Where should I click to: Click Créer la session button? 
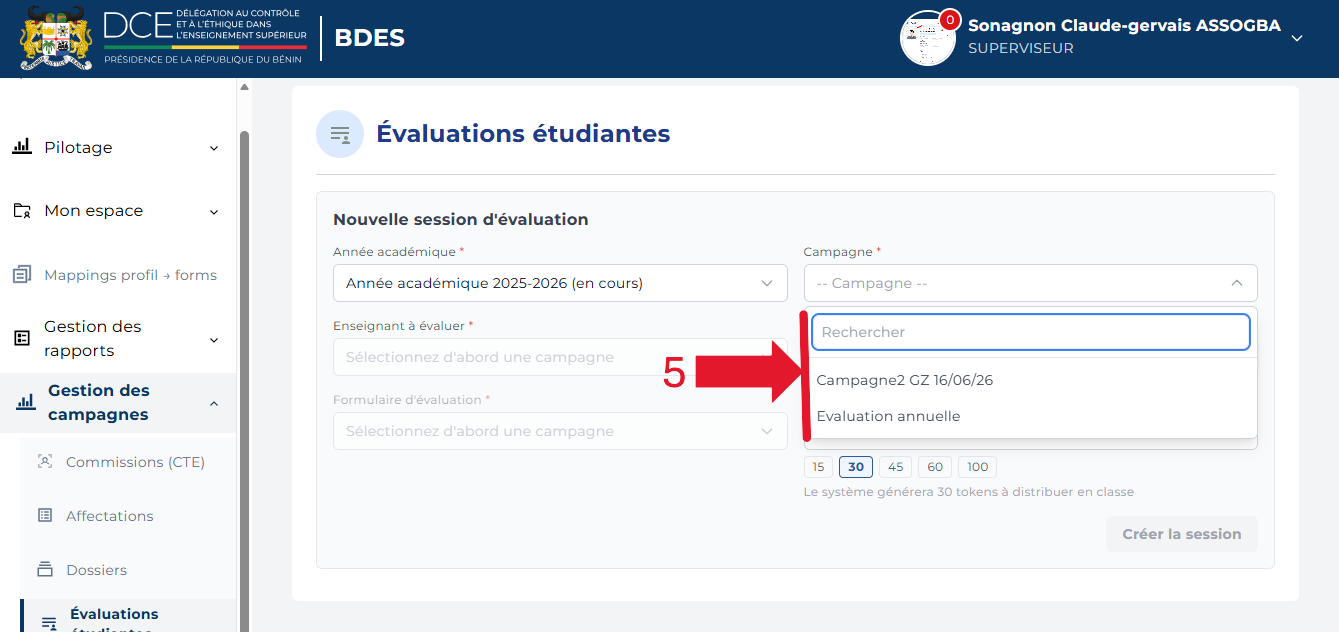[1182, 534]
